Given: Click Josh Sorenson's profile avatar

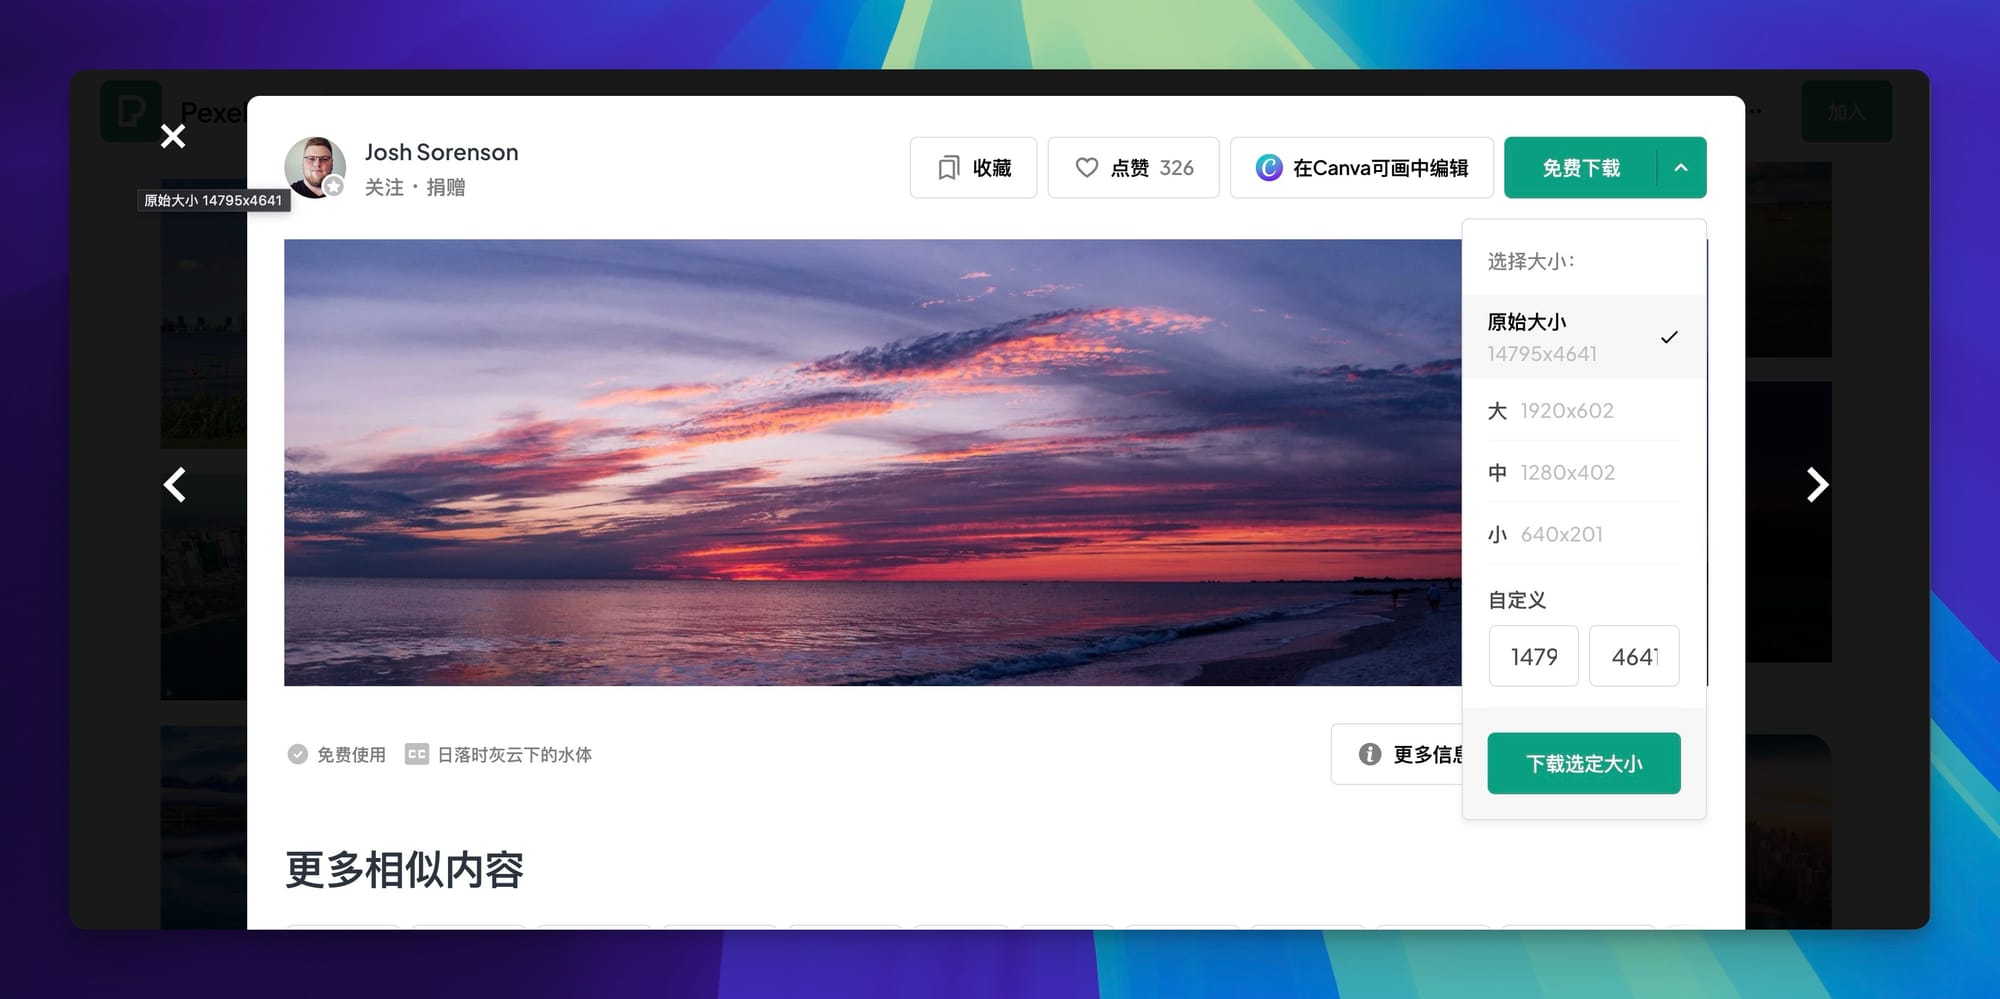Looking at the screenshot, I should click(x=314, y=167).
